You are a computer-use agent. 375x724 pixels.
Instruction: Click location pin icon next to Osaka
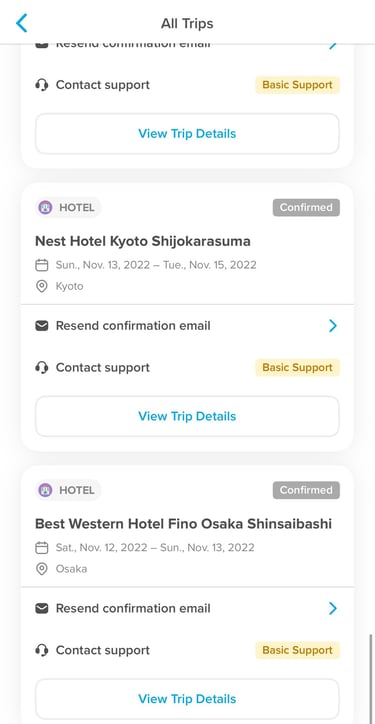tap(42, 569)
